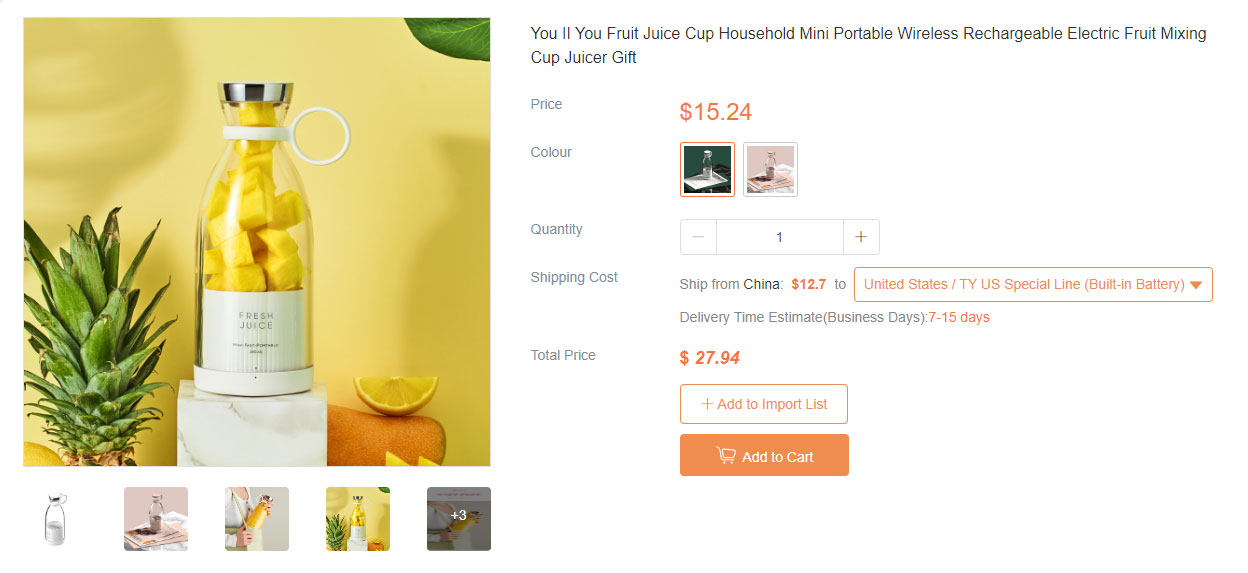1248x573 pixels.
Task: Click the Add to Import List button
Action: [764, 404]
